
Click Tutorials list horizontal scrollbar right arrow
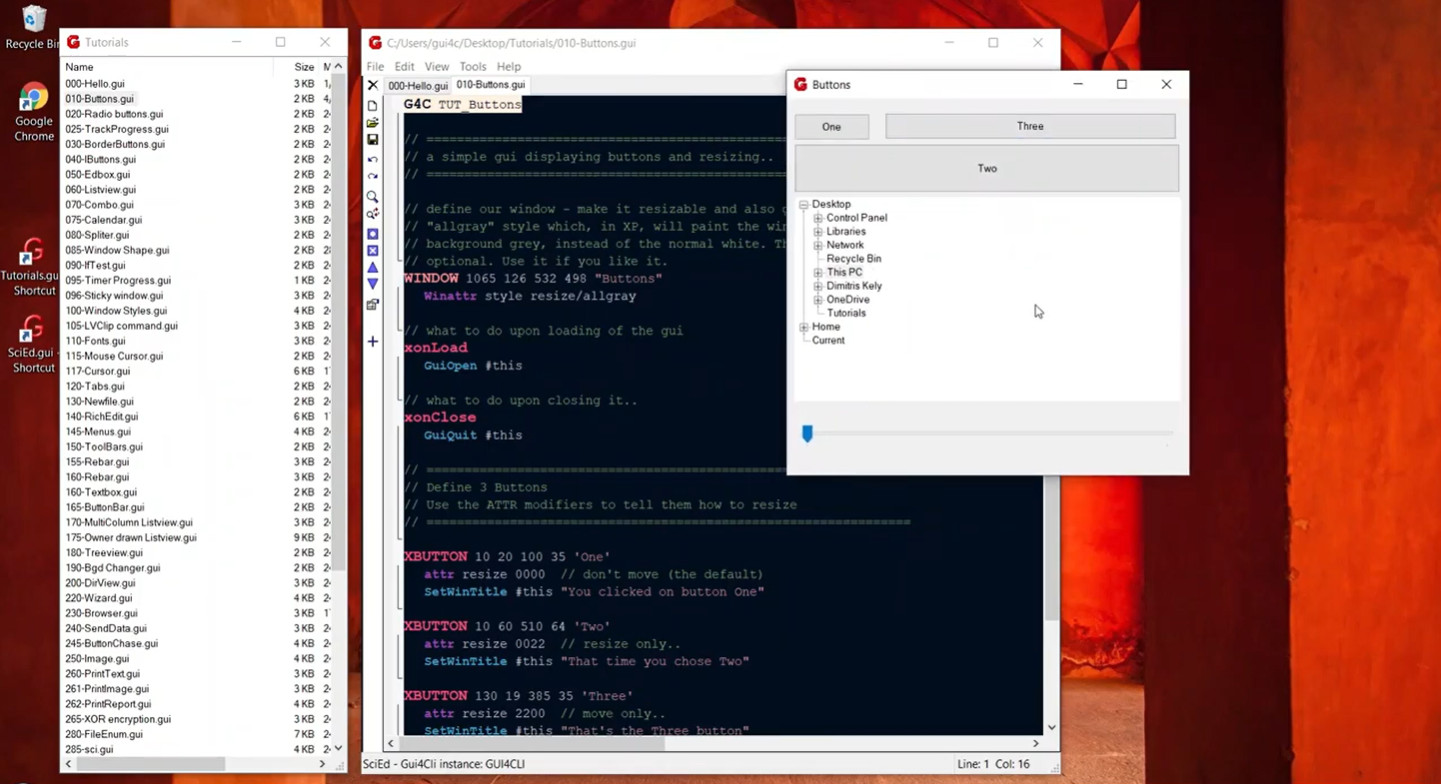tap(322, 764)
